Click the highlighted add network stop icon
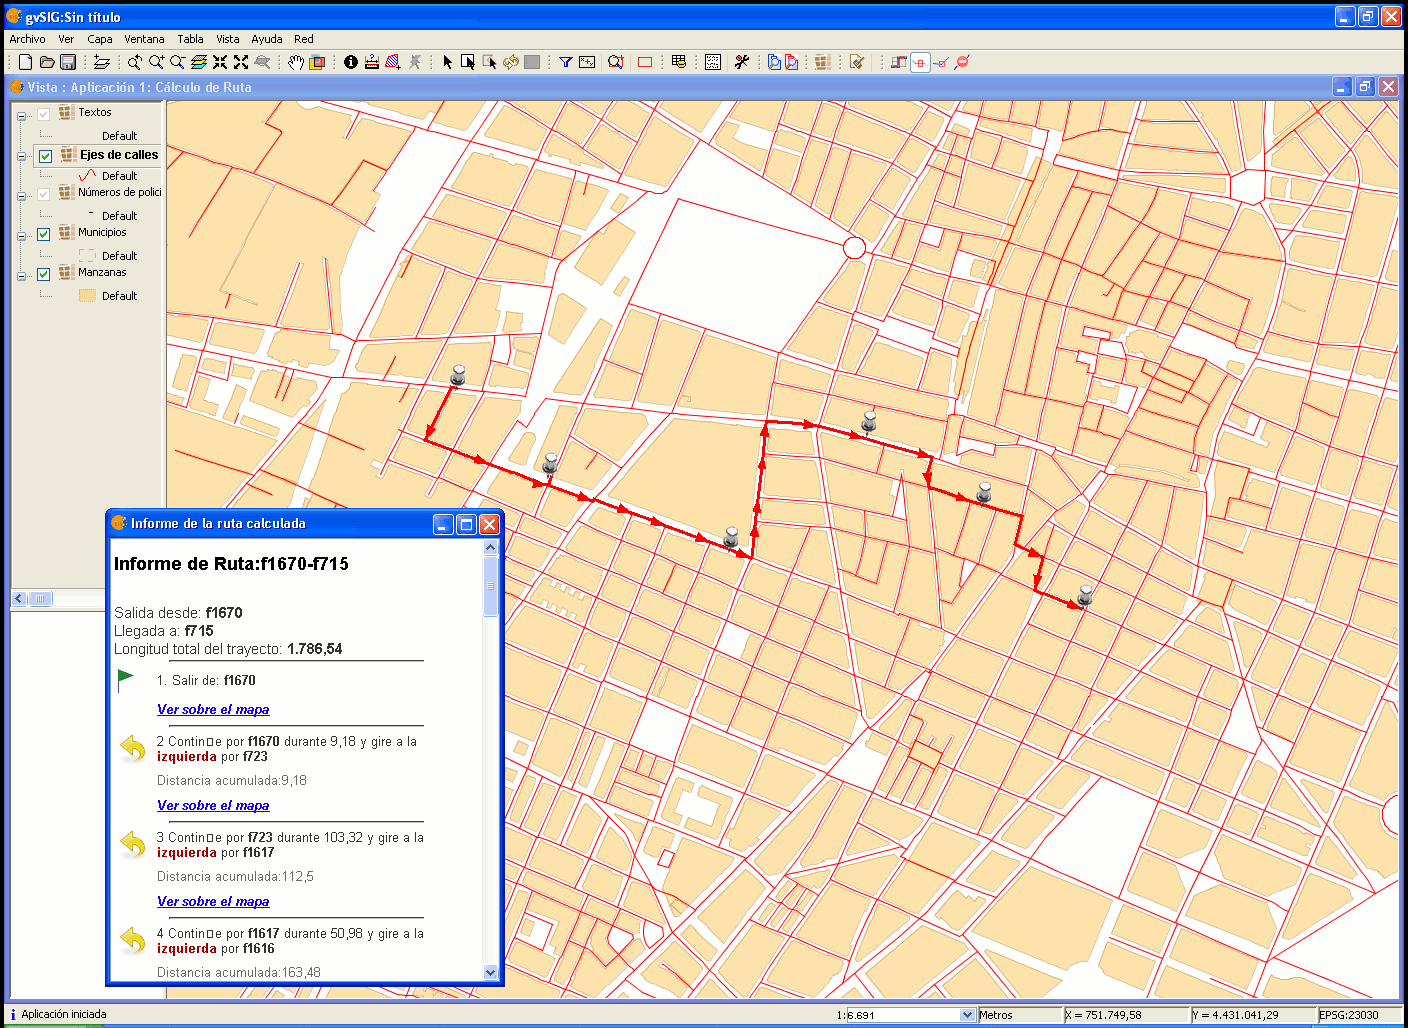The image size is (1408, 1028). coord(920,62)
